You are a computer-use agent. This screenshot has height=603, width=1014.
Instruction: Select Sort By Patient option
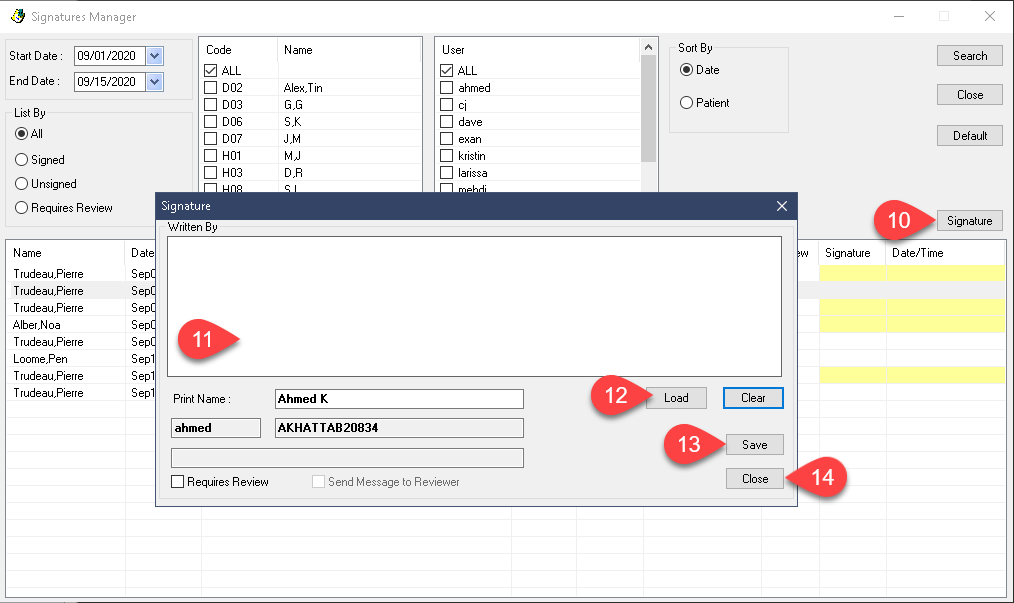pyautogui.click(x=687, y=103)
